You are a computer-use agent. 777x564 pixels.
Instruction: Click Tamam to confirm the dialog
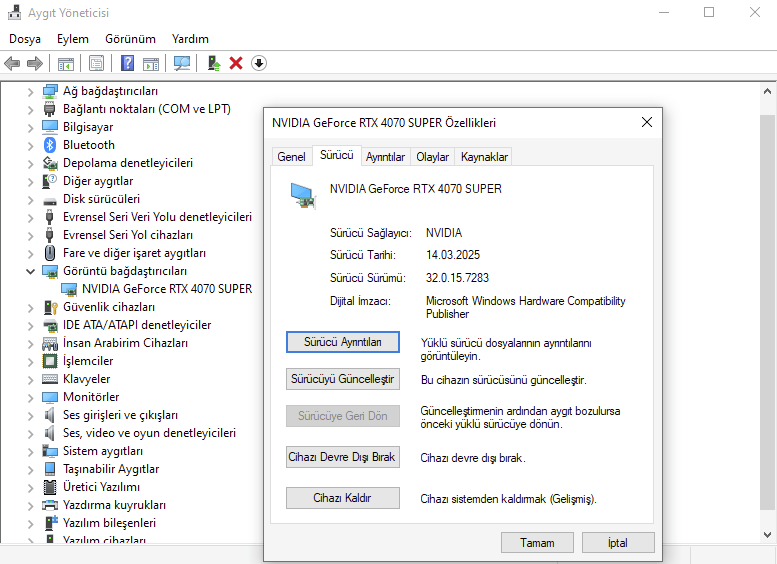(537, 543)
